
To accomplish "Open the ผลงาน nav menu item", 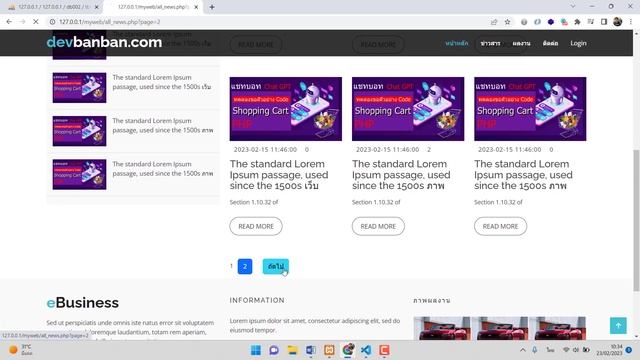I will (x=521, y=43).
